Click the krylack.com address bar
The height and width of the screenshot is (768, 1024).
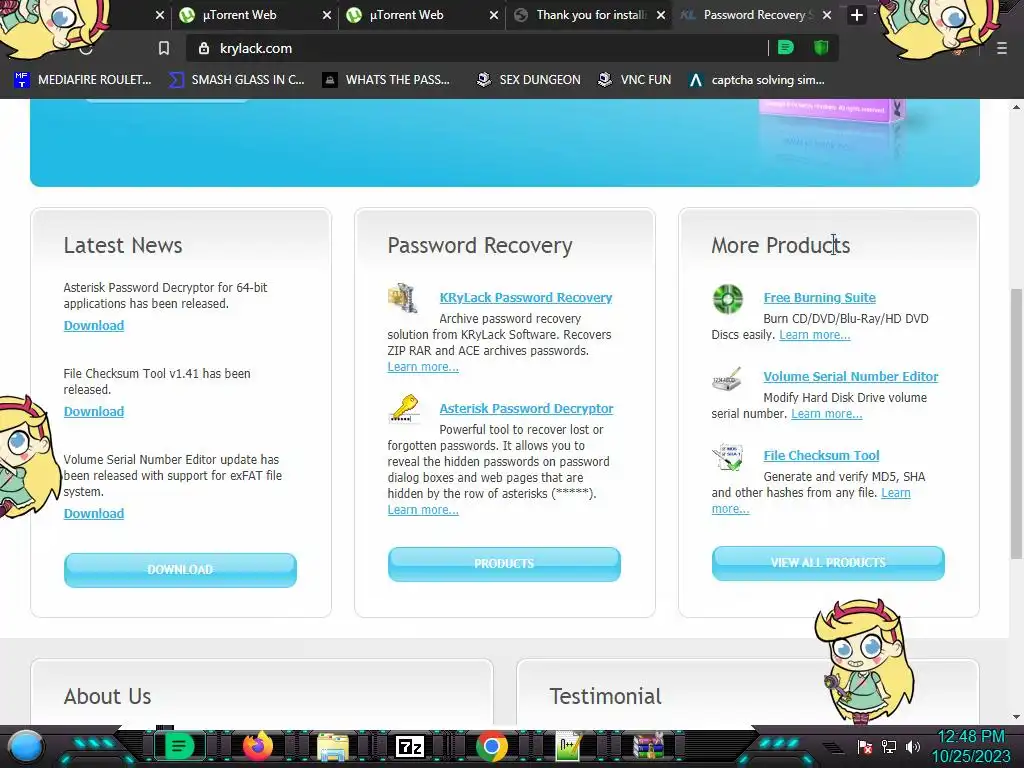(x=477, y=48)
